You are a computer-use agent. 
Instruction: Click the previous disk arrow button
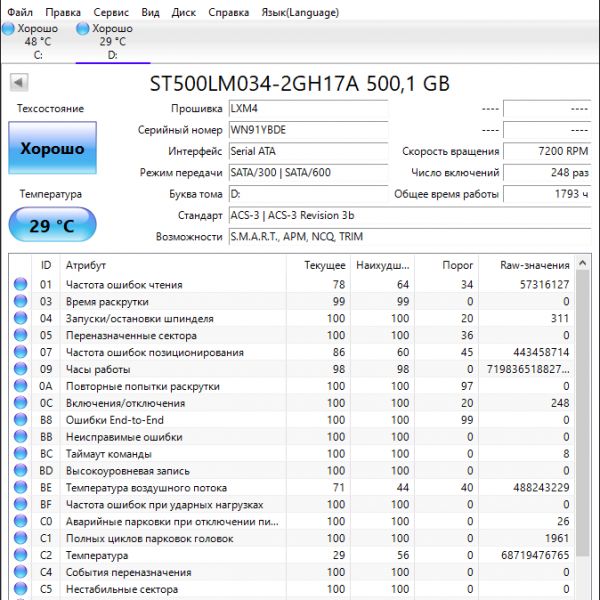(19, 82)
